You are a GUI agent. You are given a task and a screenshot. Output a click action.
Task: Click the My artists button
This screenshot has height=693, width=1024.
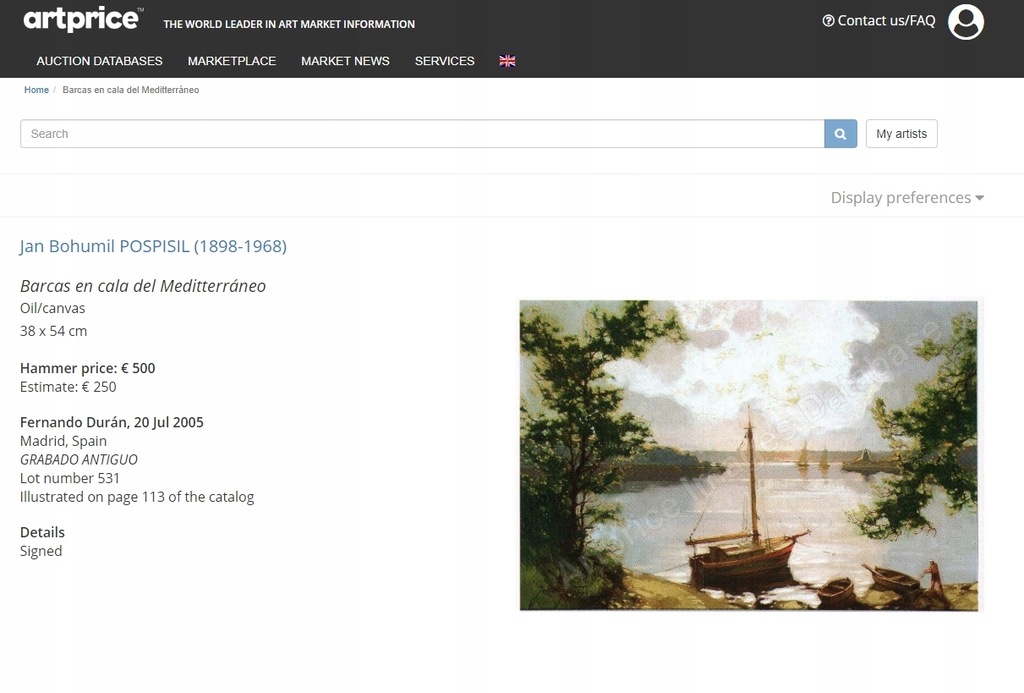pyautogui.click(x=901, y=134)
